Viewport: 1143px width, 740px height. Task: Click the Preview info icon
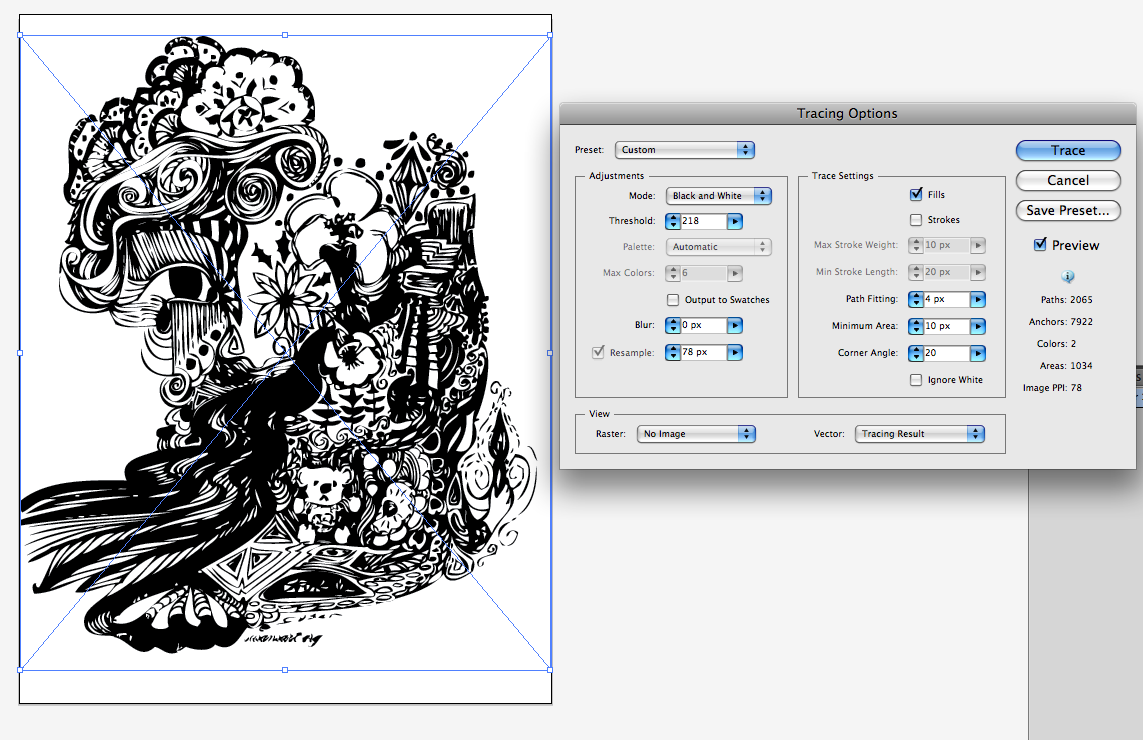(1068, 276)
